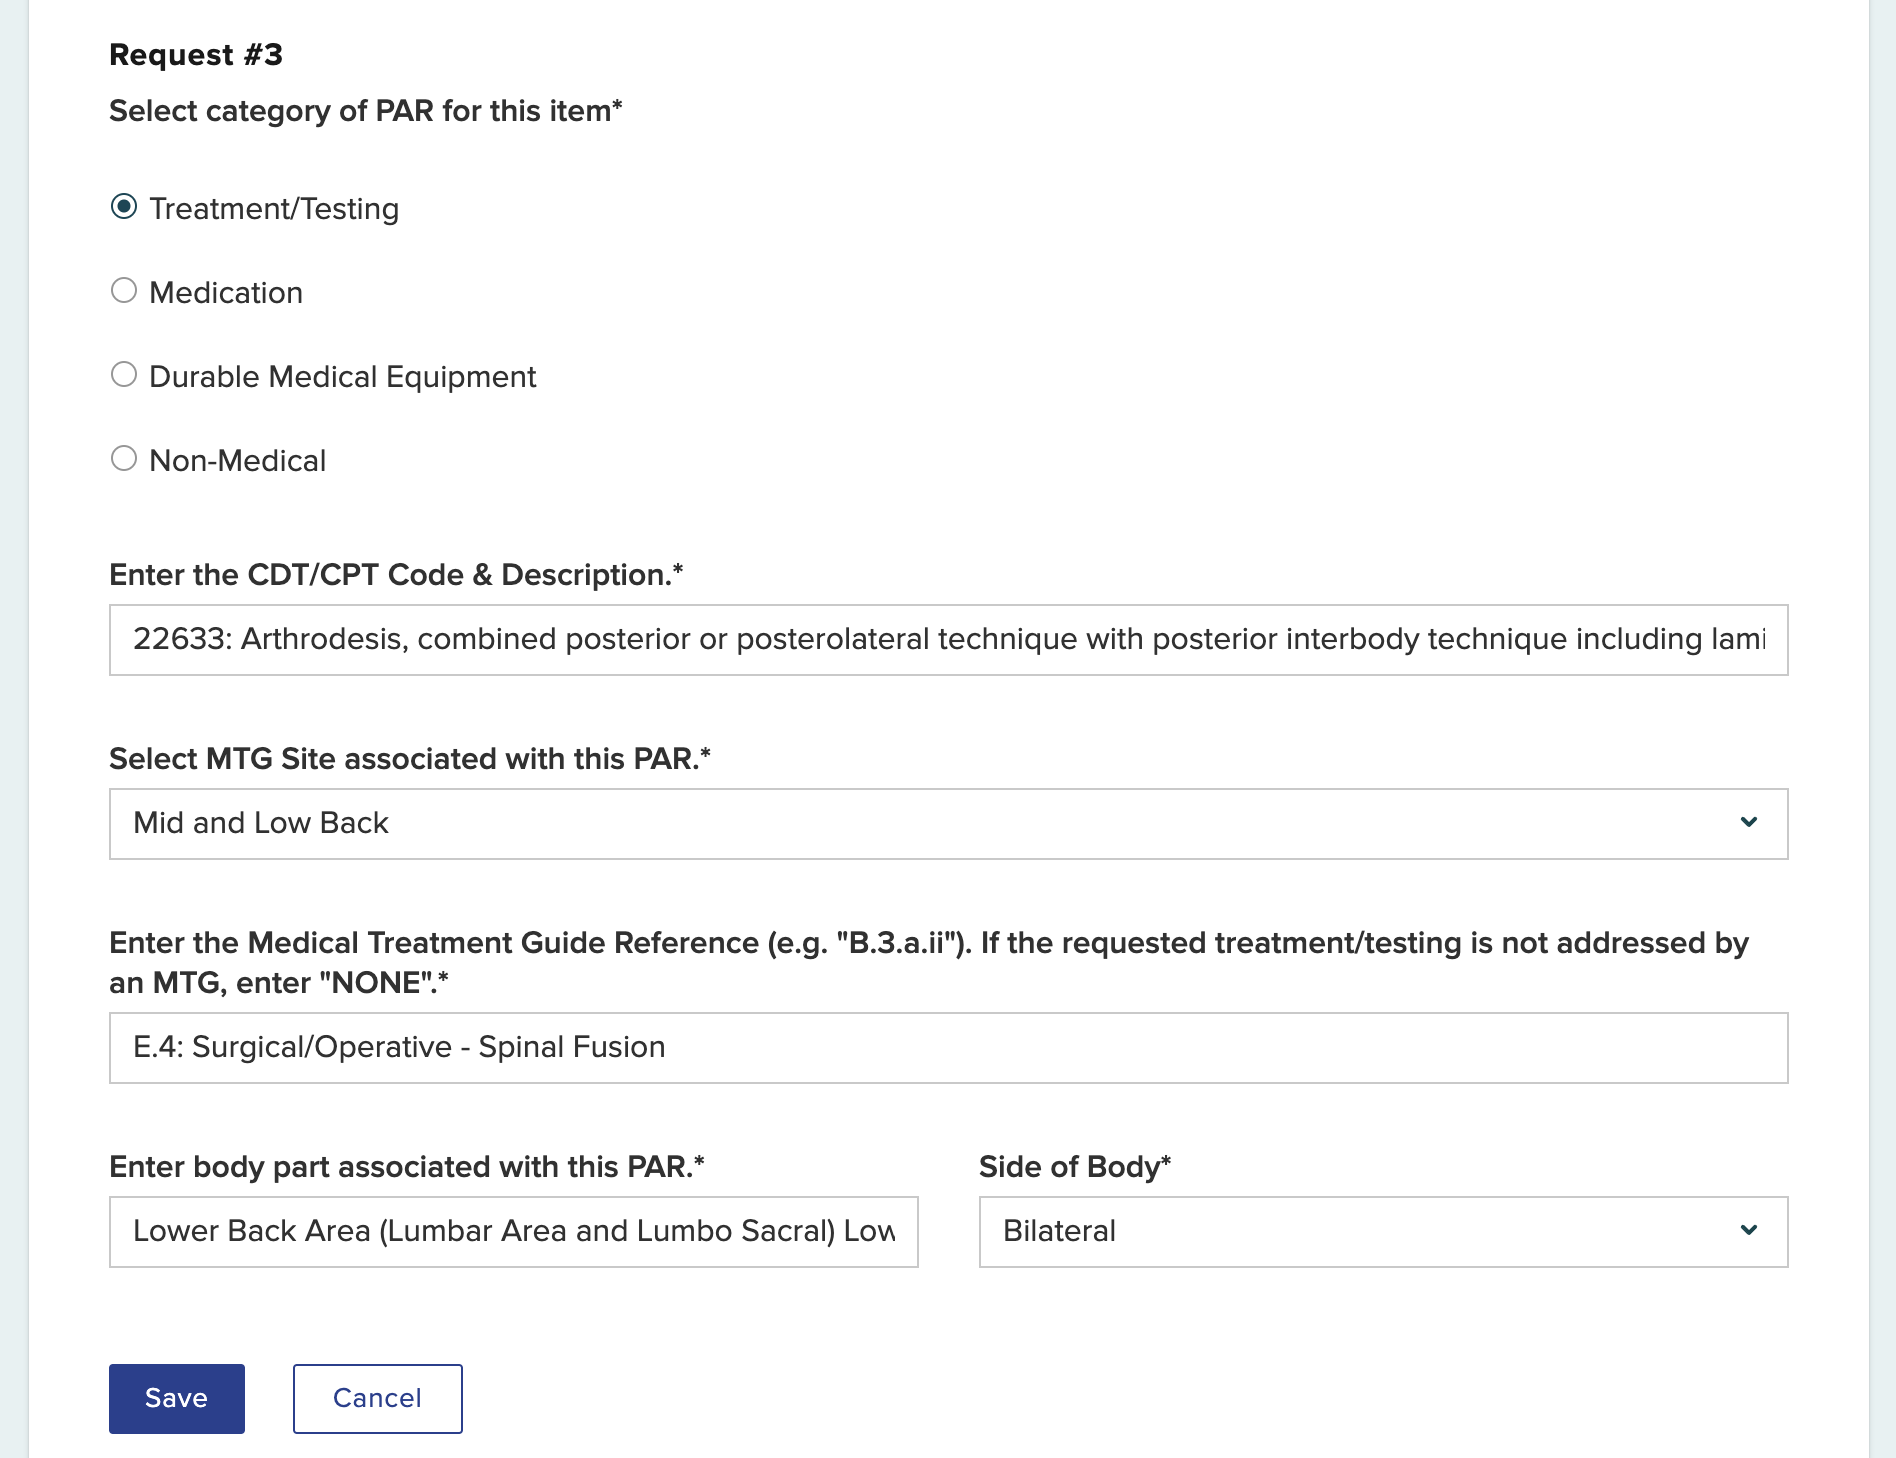Click 'Enter the CDT/CPT Code & Description' label
The width and height of the screenshot is (1896, 1458).
(395, 575)
